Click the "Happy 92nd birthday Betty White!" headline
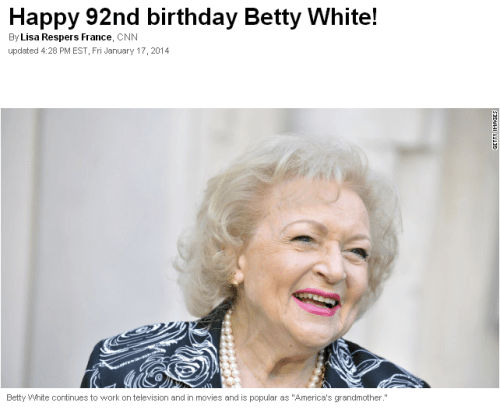 pyautogui.click(x=193, y=17)
